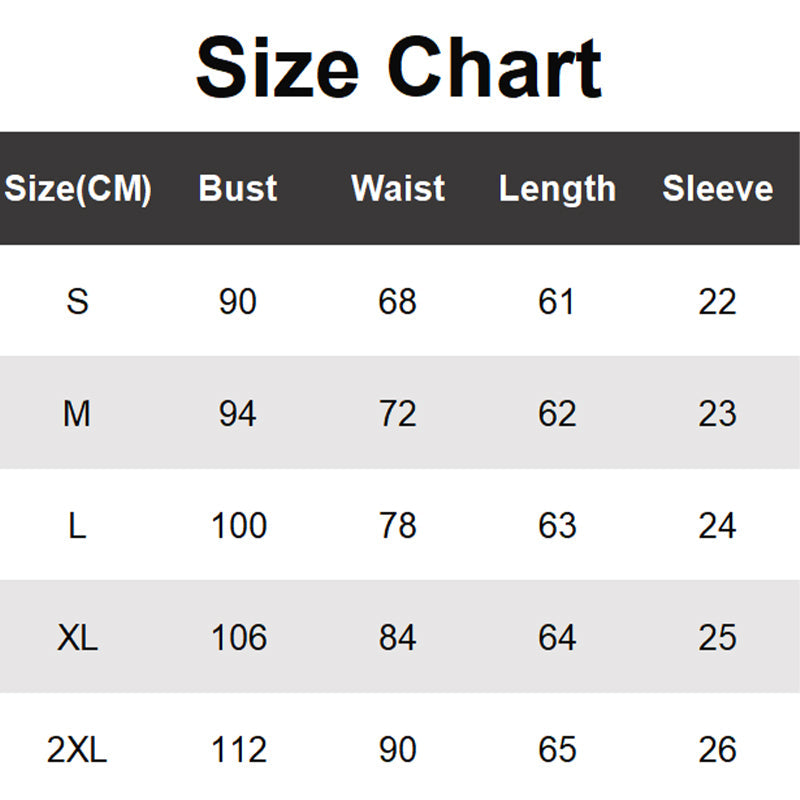Select sleeve value 22 for size S
Screen dimensions: 800x800
(718, 301)
